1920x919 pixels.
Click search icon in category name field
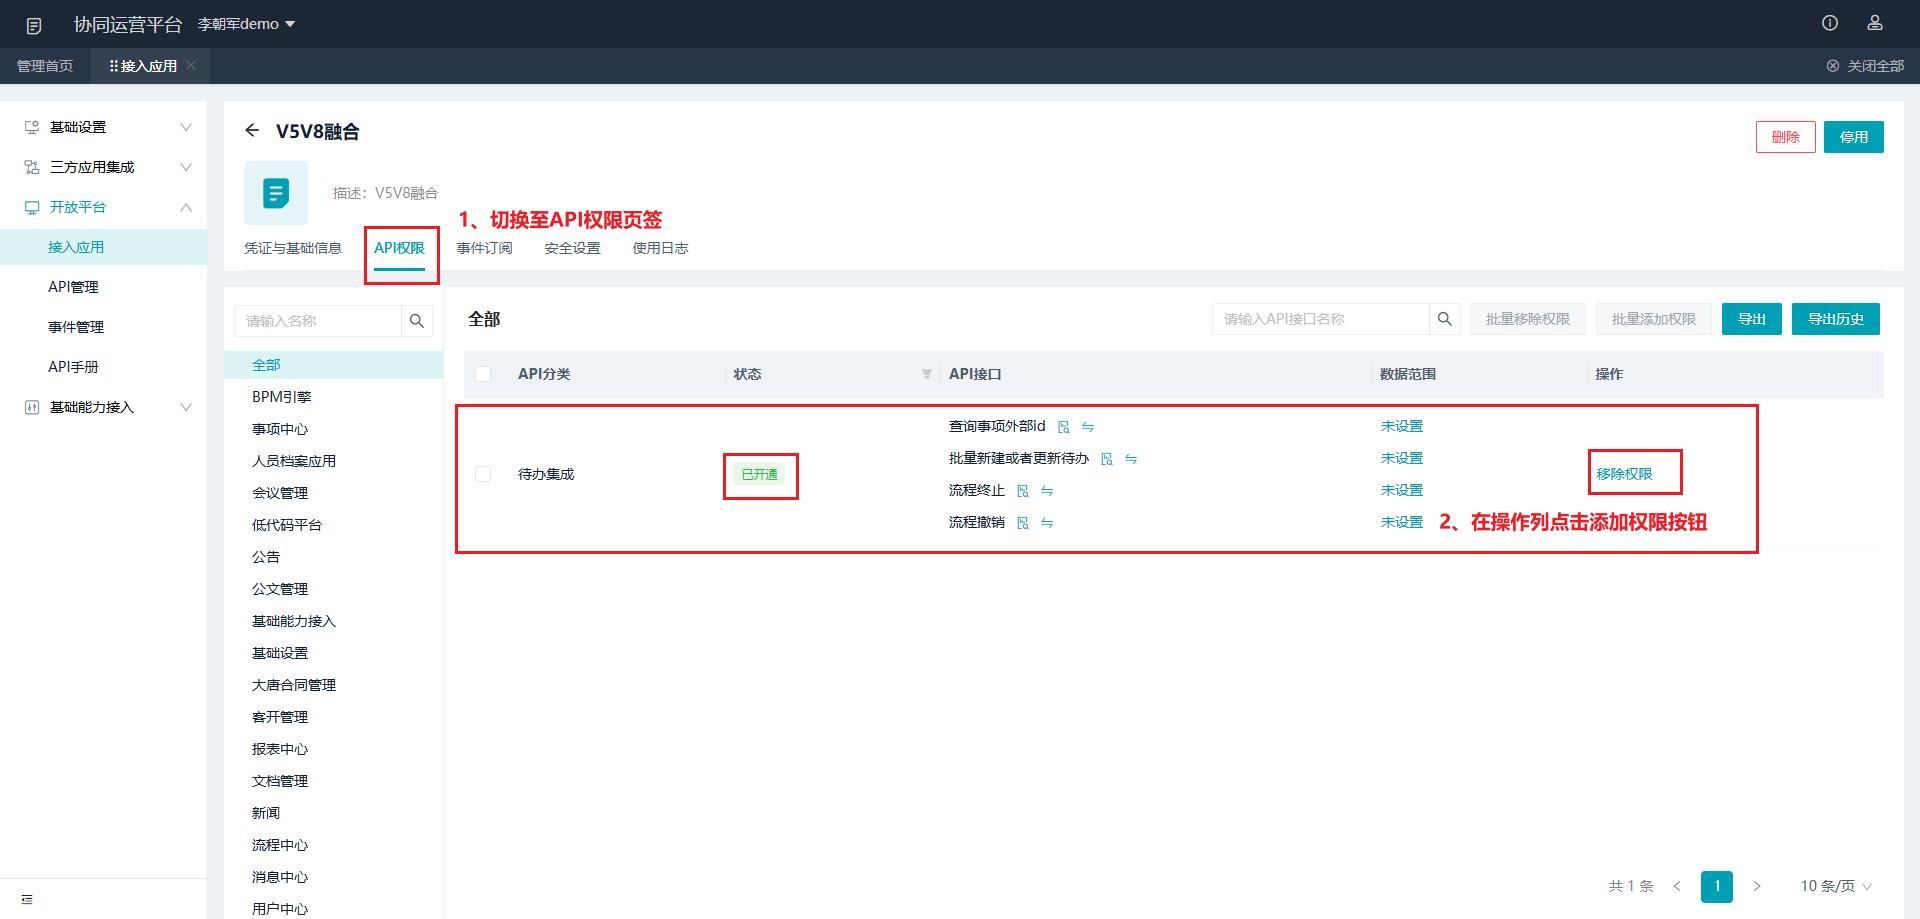tap(417, 321)
